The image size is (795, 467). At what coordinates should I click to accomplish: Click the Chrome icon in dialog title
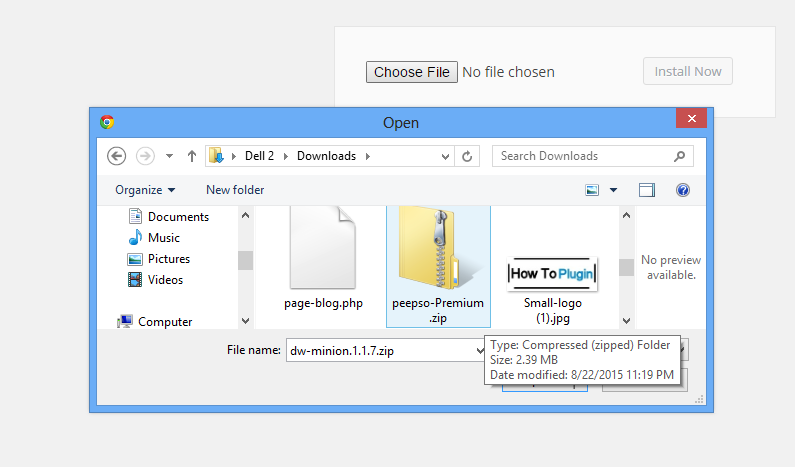(107, 122)
